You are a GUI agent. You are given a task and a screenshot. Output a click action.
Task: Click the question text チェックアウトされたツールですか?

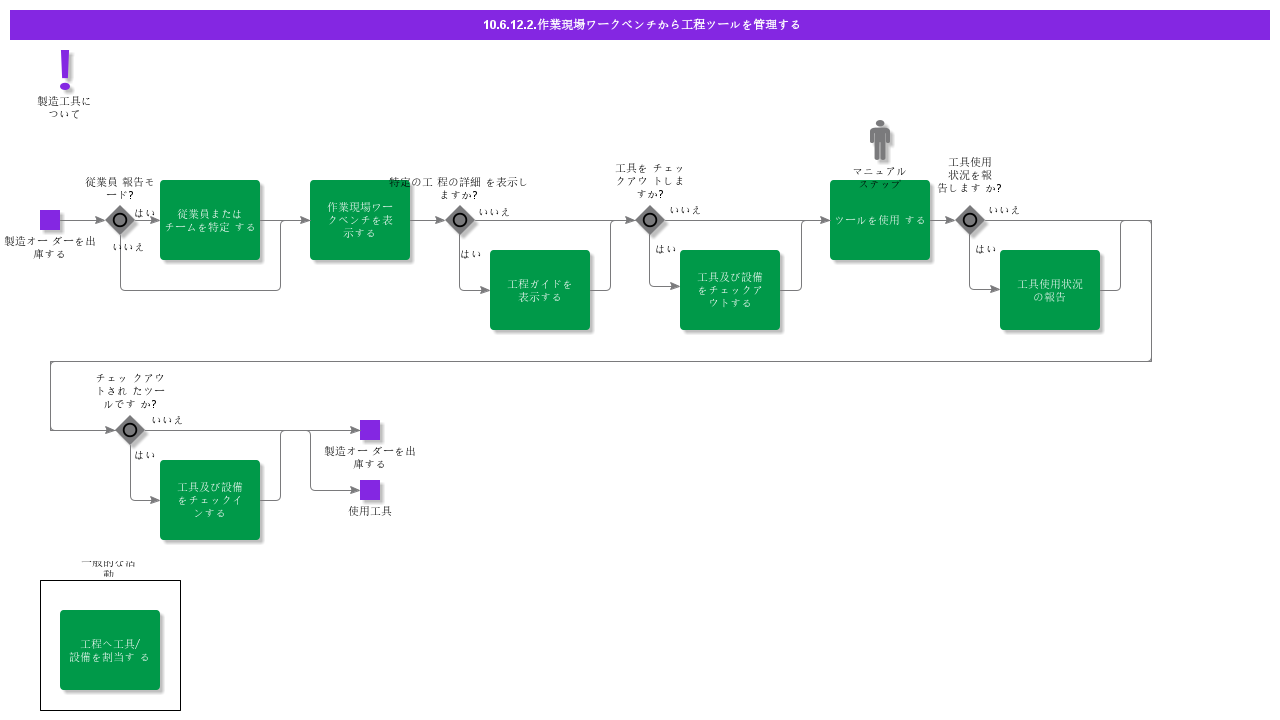click(x=130, y=391)
